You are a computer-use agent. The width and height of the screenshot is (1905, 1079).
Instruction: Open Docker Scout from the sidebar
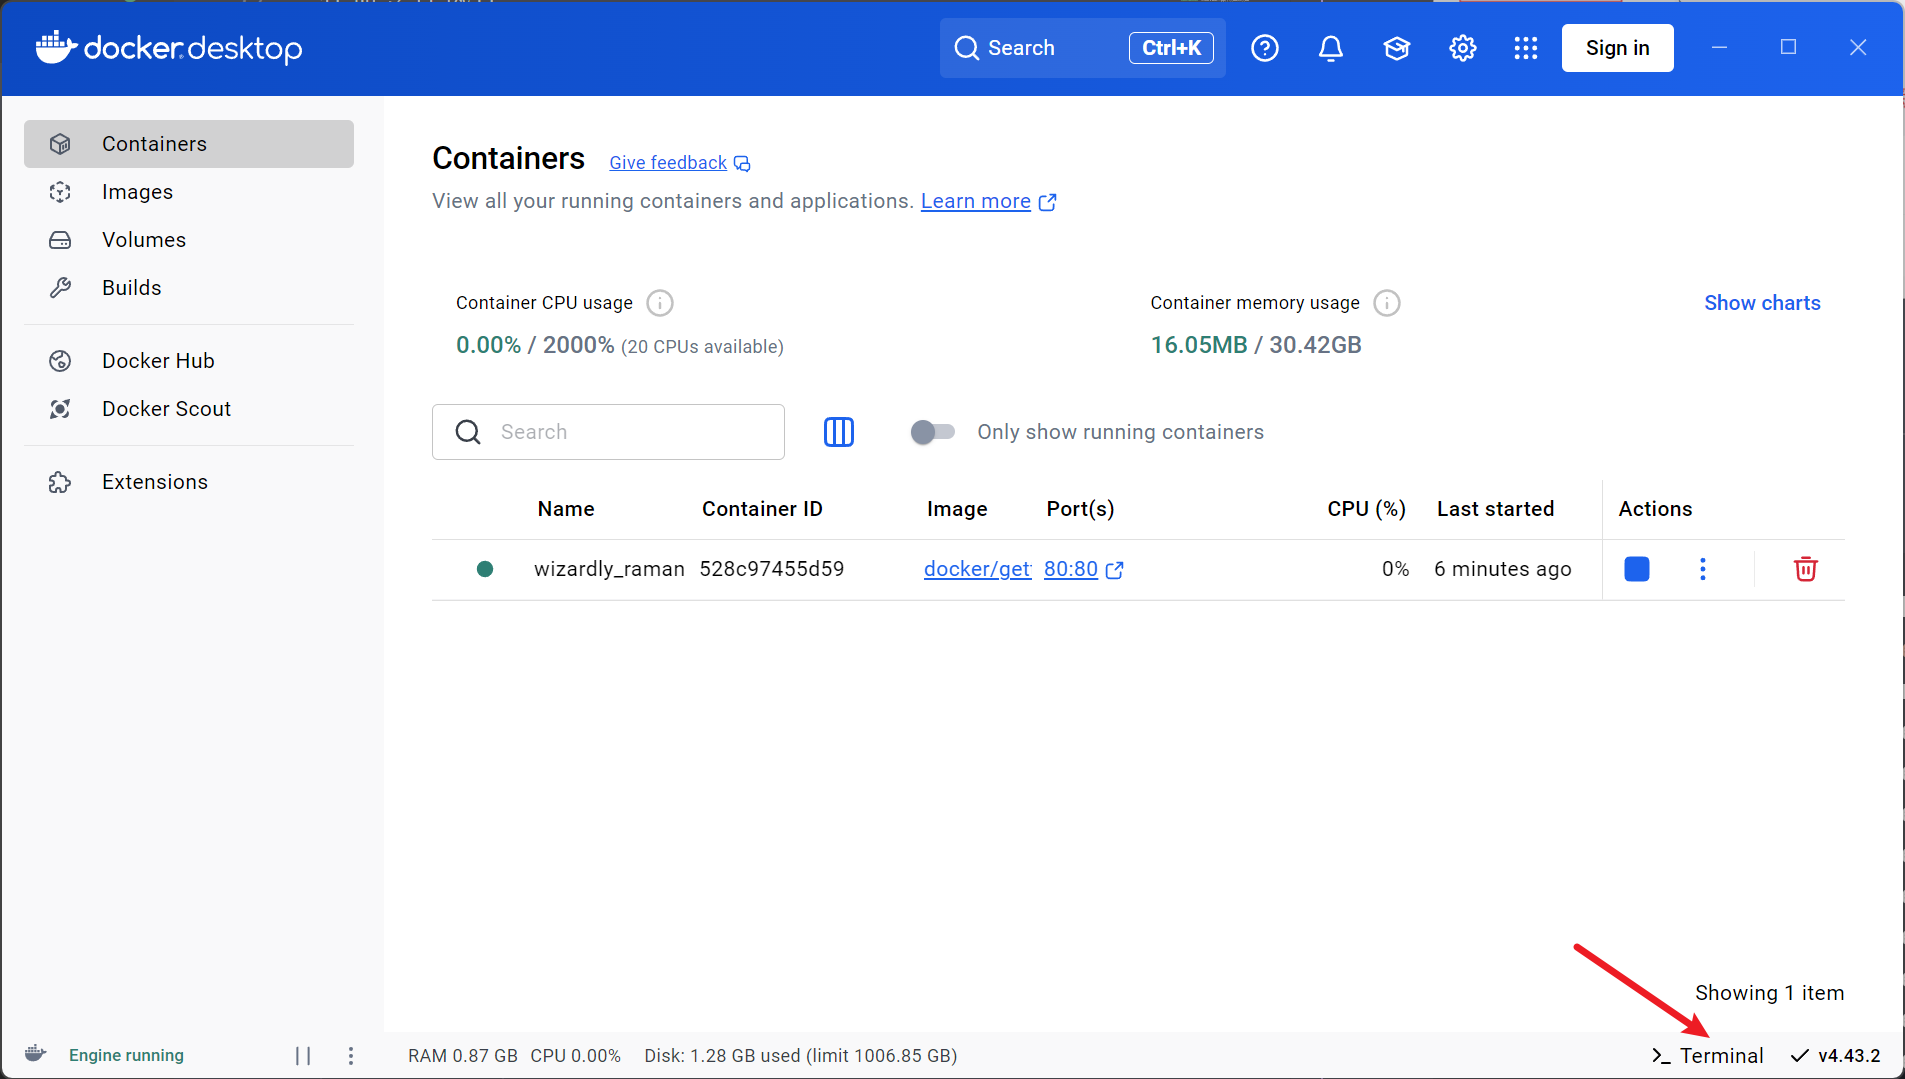pyautogui.click(x=166, y=408)
